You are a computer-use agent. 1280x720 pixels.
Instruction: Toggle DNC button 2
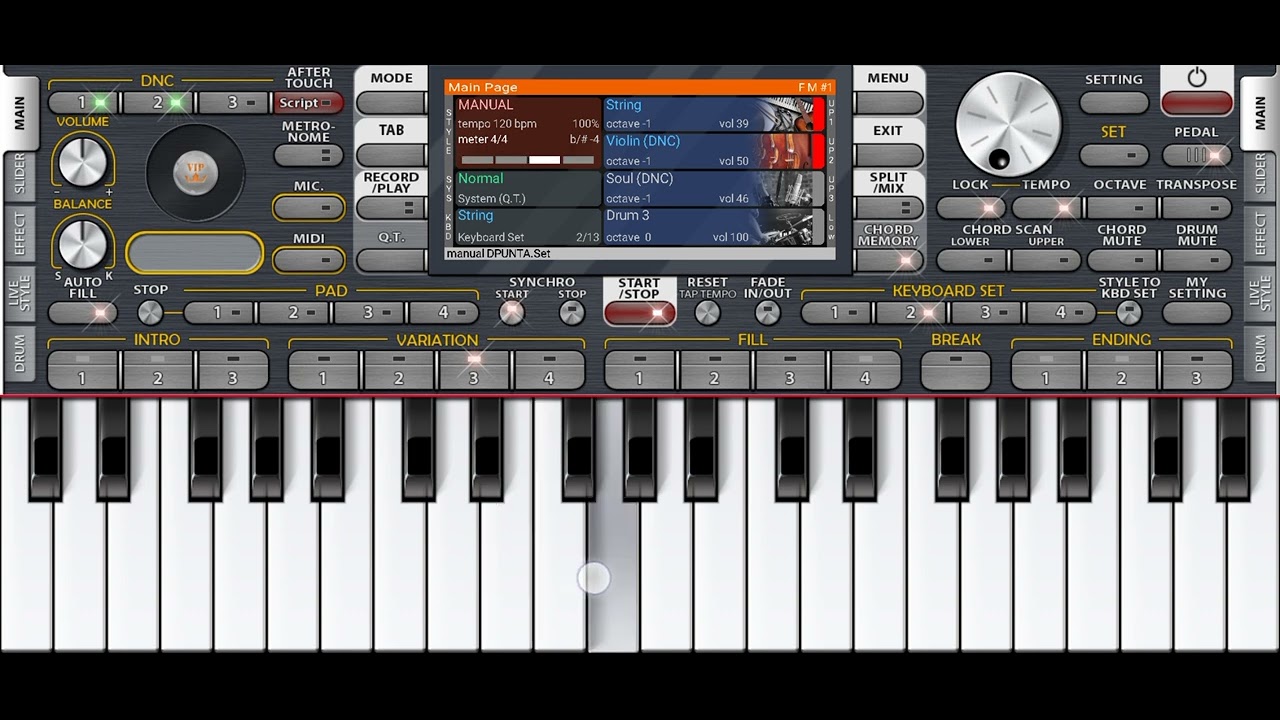tap(158, 103)
